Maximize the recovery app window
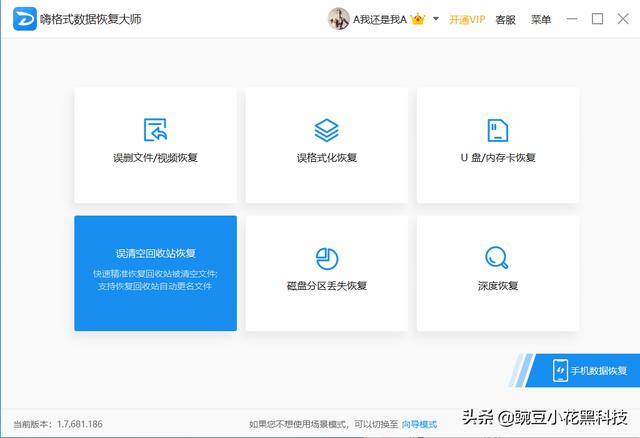The height and width of the screenshot is (438, 640). (597, 19)
